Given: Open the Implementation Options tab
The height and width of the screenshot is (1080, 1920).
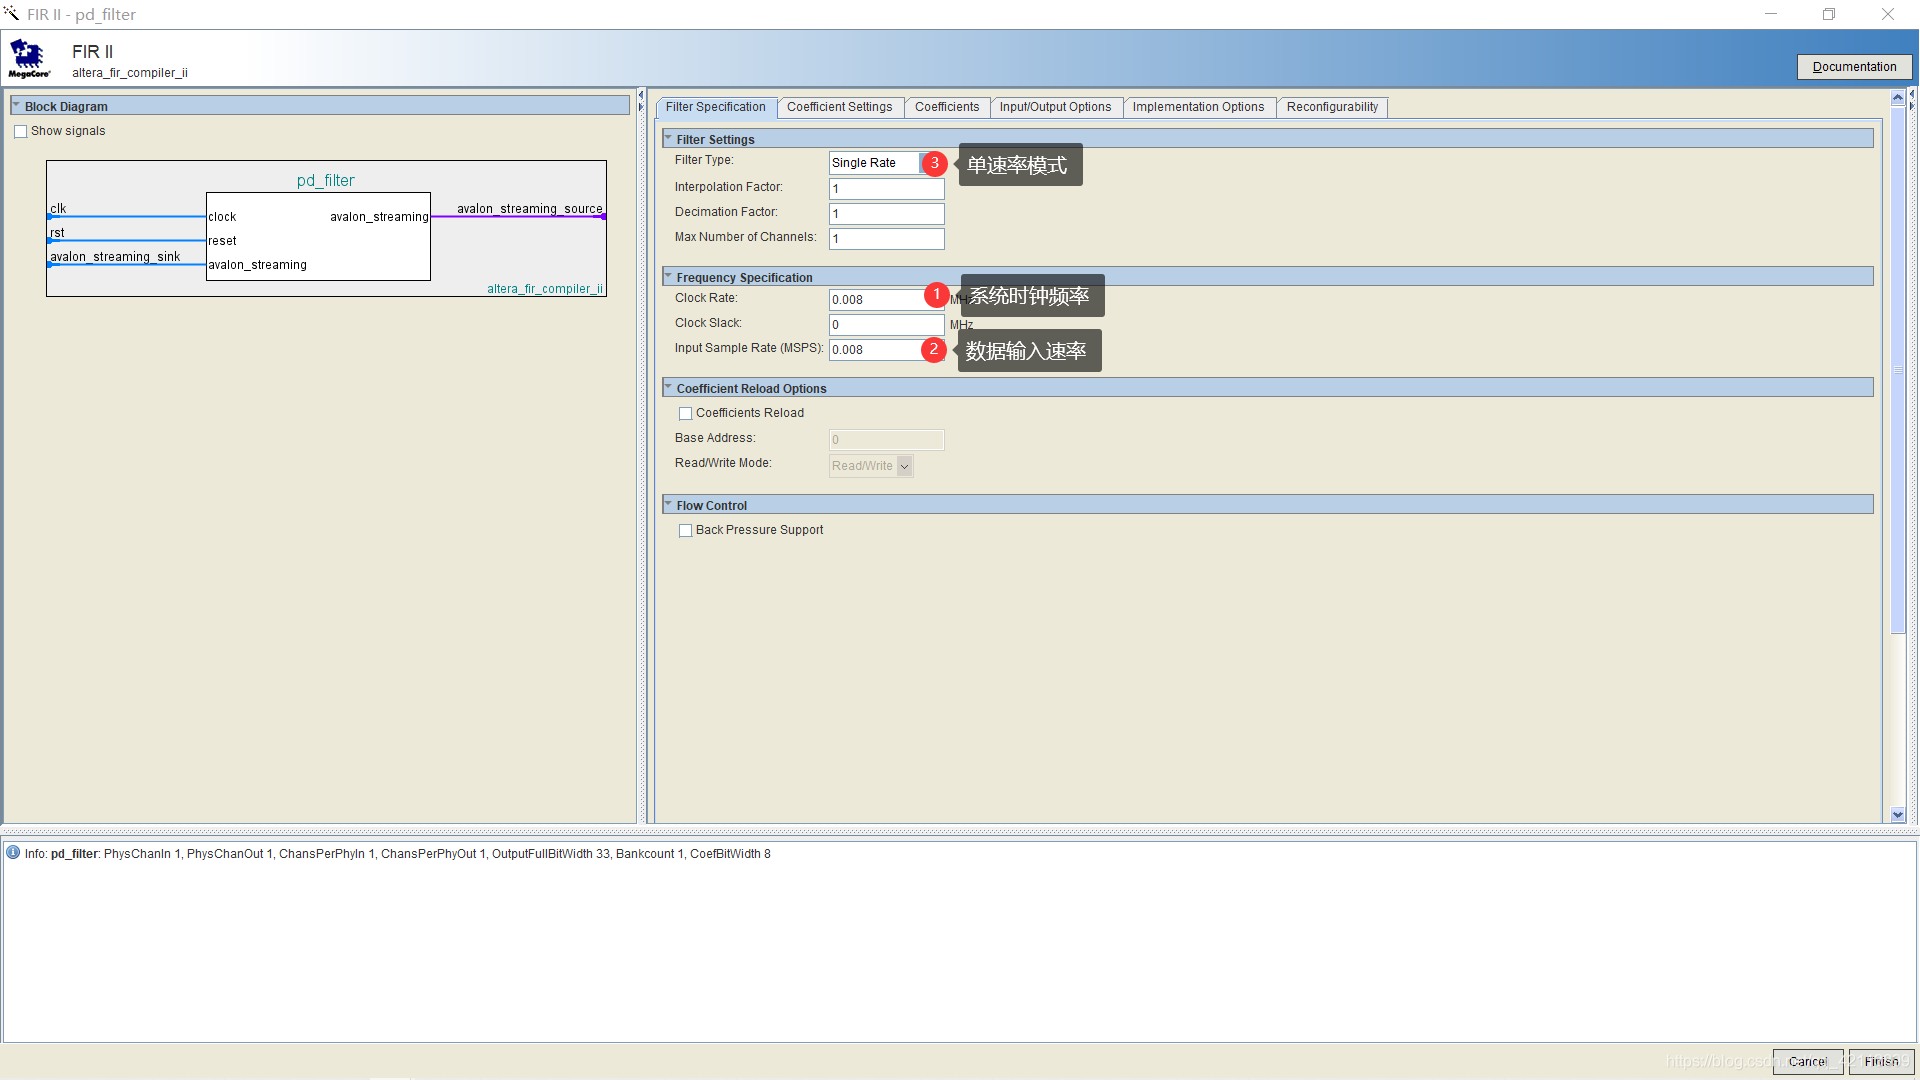Looking at the screenshot, I should 1198,107.
